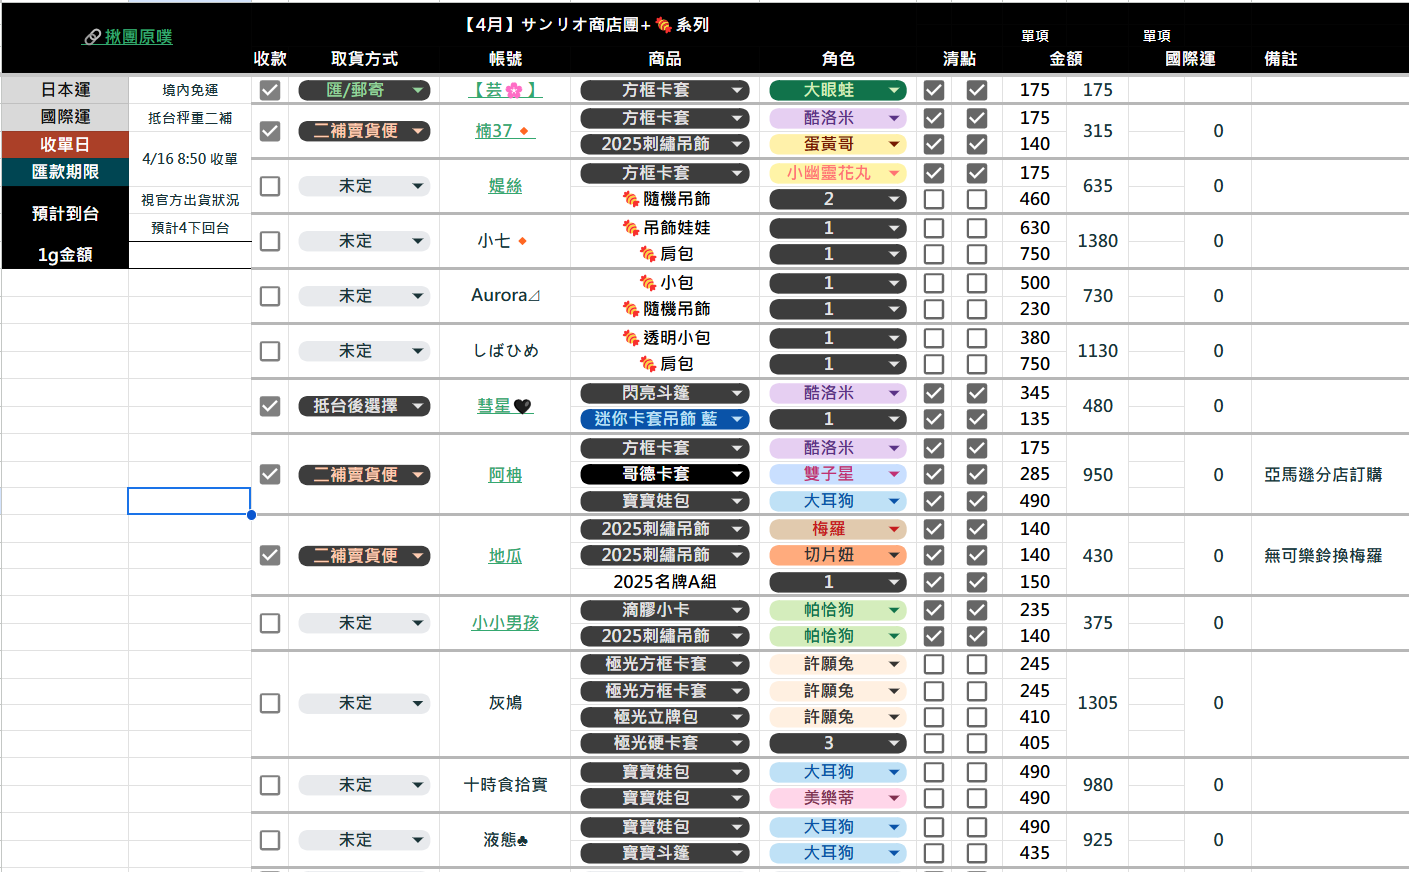This screenshot has height=872, width=1409.
Task: Visit the 阿柚 account link
Action: coord(505,475)
